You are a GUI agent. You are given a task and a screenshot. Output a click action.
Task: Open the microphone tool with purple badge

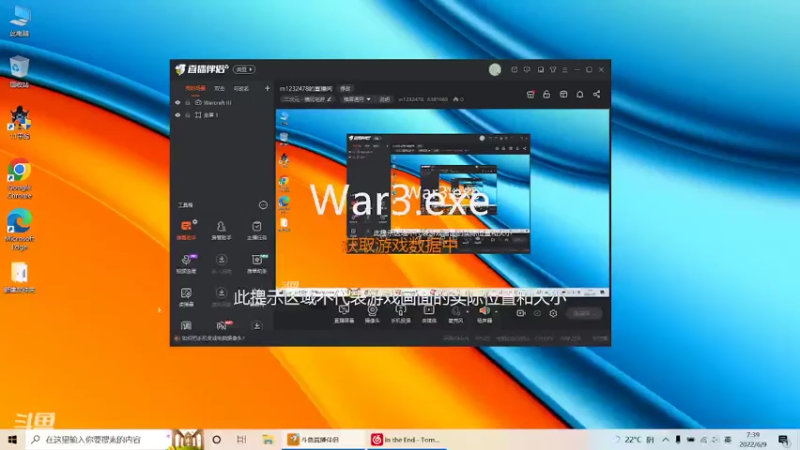(x=186, y=263)
